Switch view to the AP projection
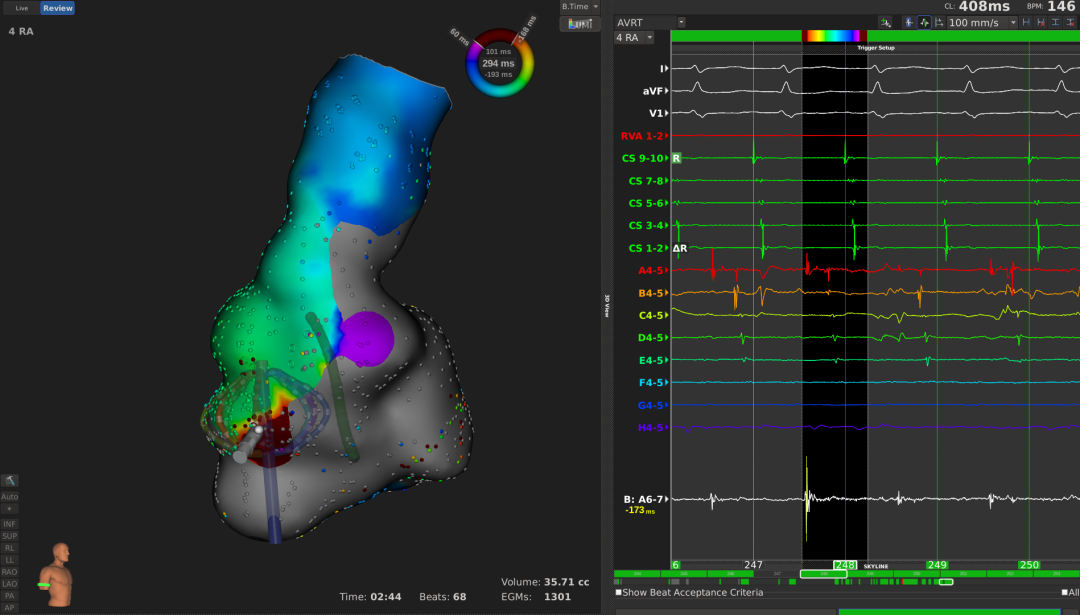1080x615 pixels. point(9,607)
